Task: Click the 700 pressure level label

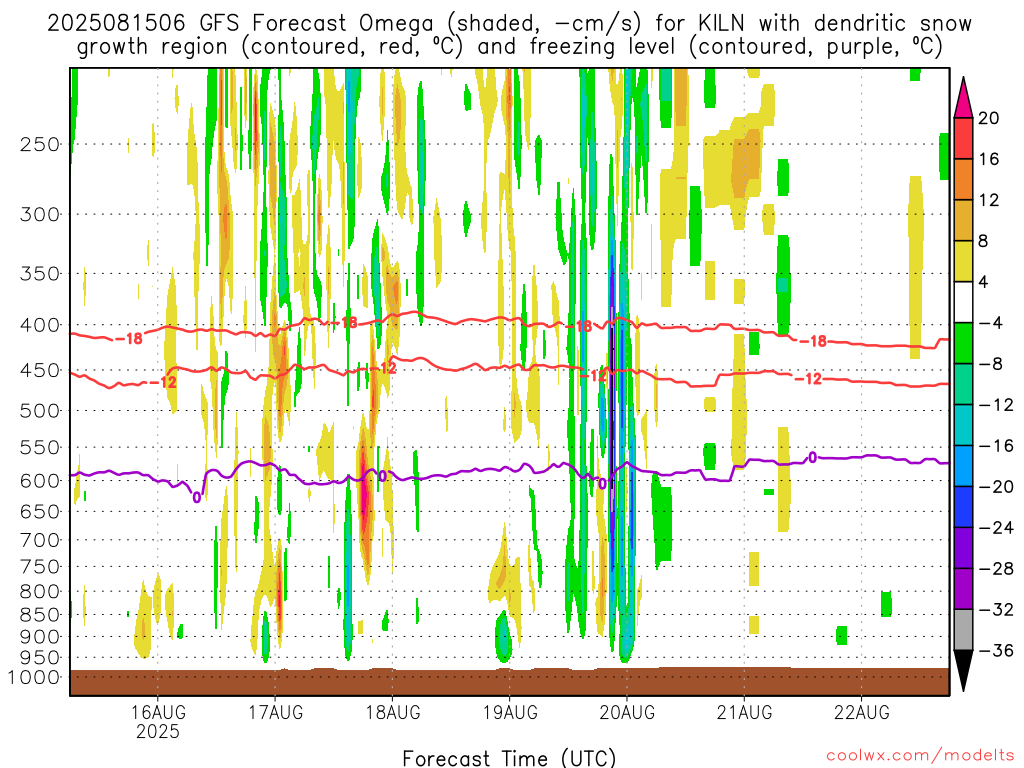Action: (40, 540)
